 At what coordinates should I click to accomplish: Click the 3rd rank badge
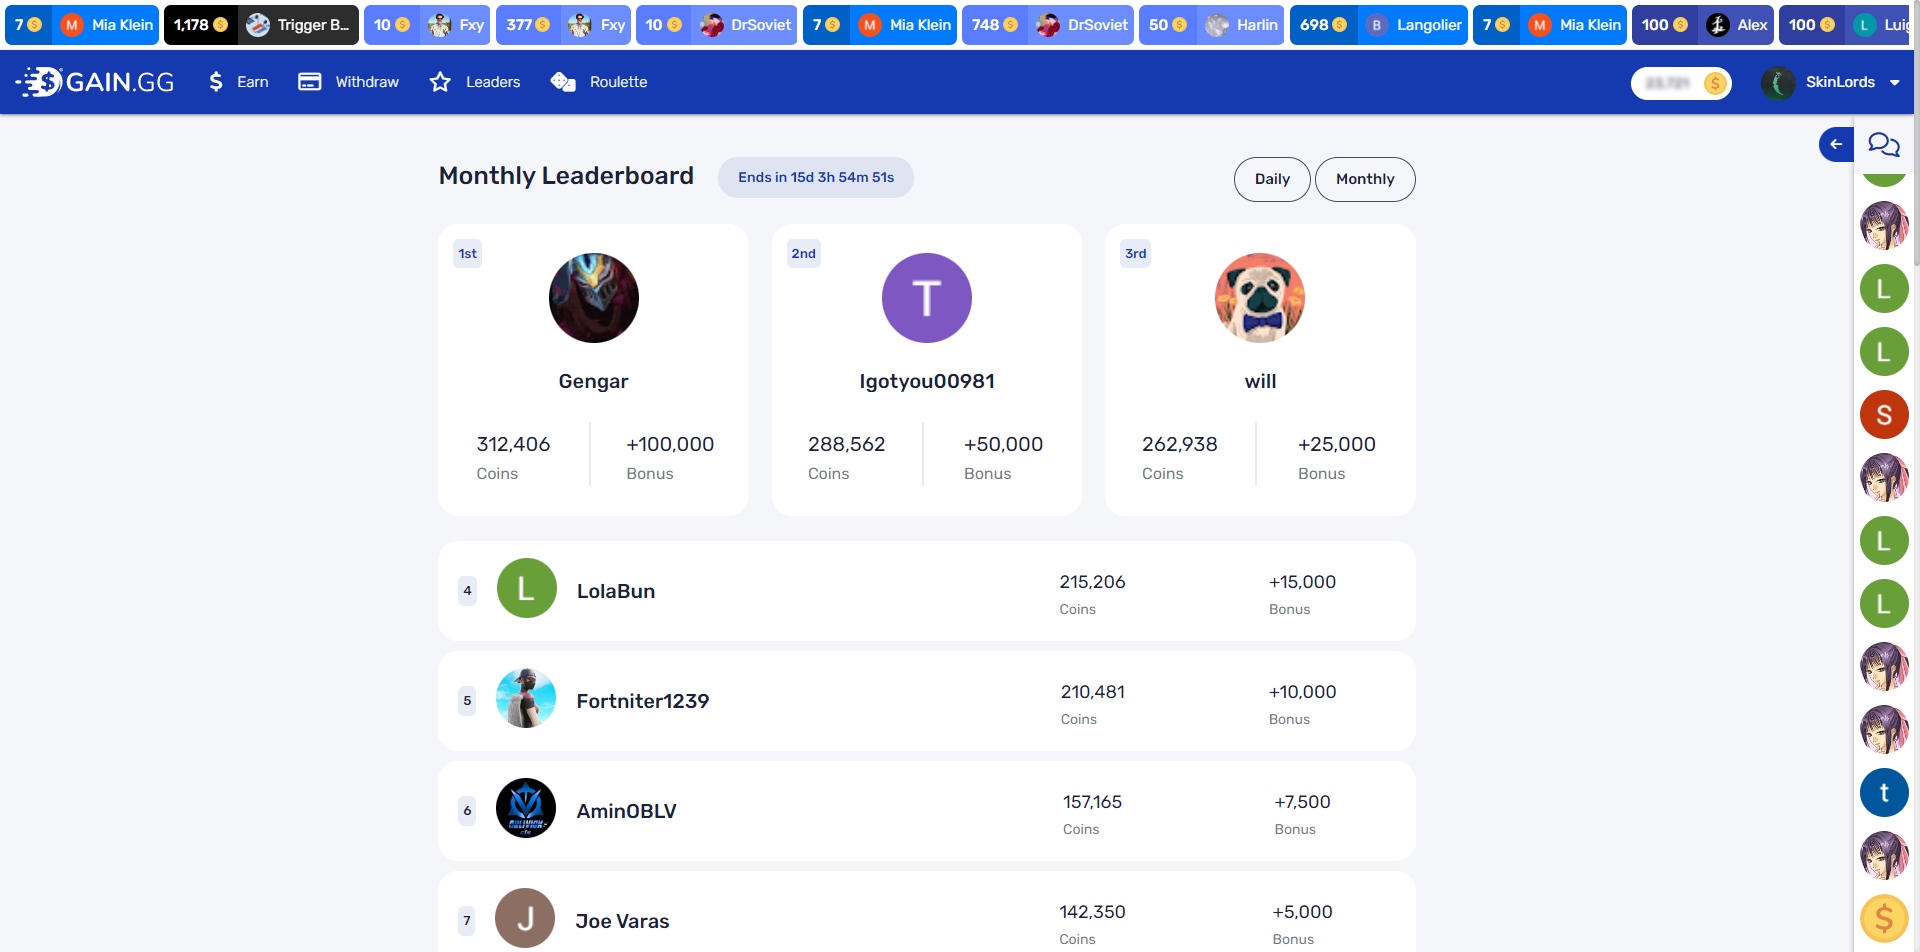click(1135, 253)
